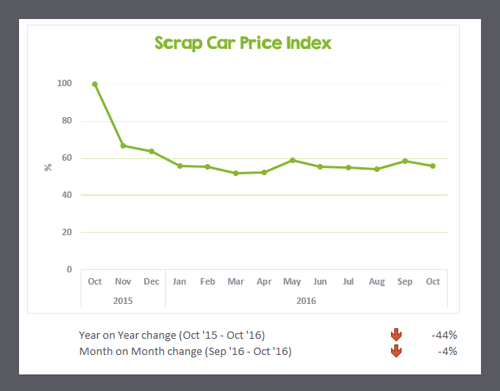Click the -44% value

(x=444, y=335)
